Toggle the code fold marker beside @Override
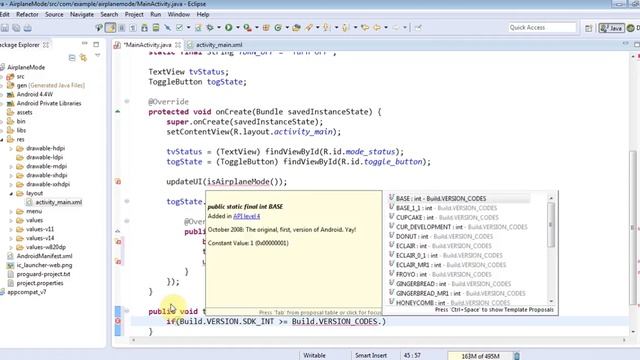The width and height of the screenshot is (640, 360). click(127, 101)
